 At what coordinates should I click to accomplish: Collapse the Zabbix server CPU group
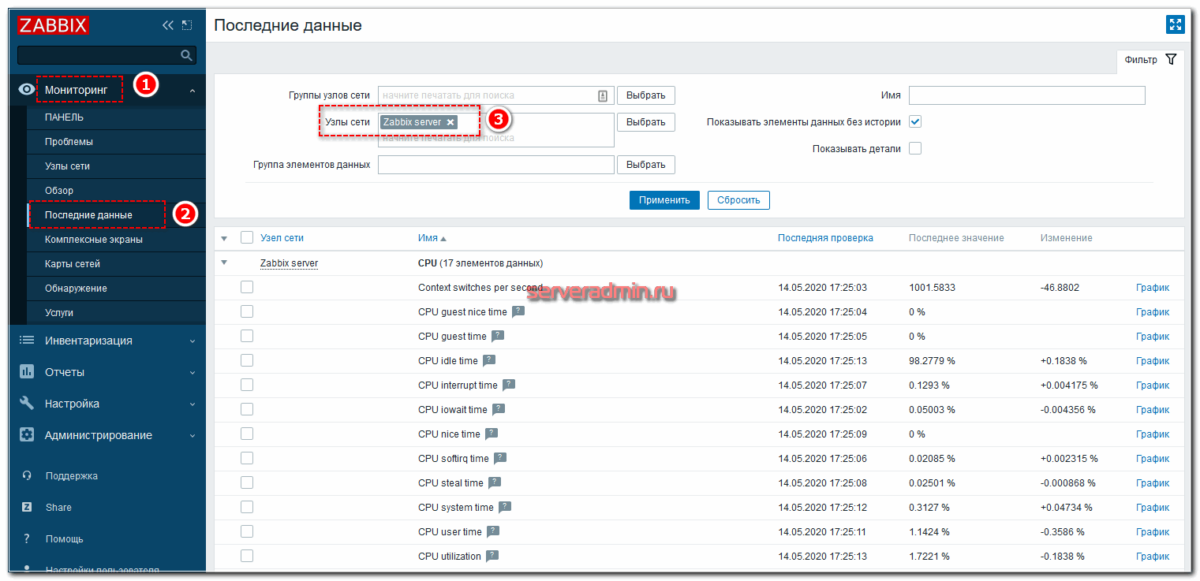coord(224,263)
